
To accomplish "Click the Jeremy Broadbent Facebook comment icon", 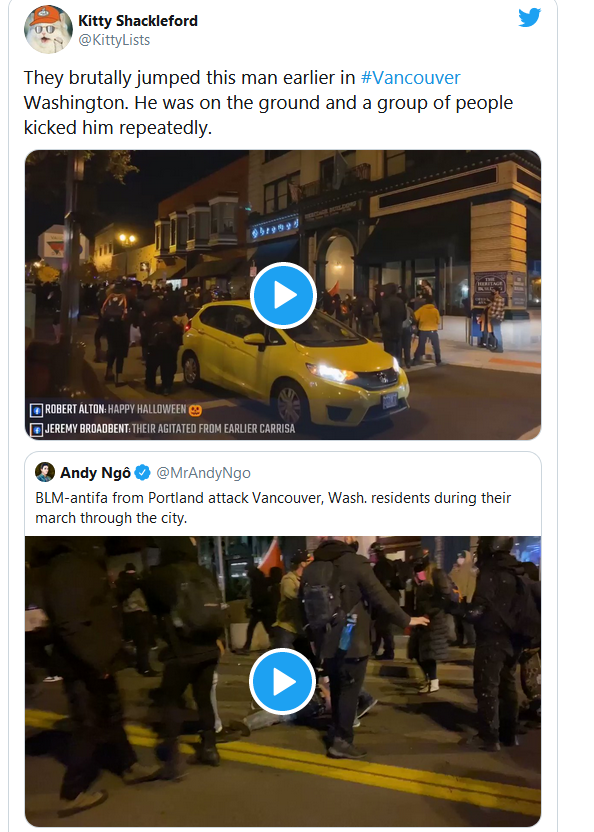I will 36,429.
